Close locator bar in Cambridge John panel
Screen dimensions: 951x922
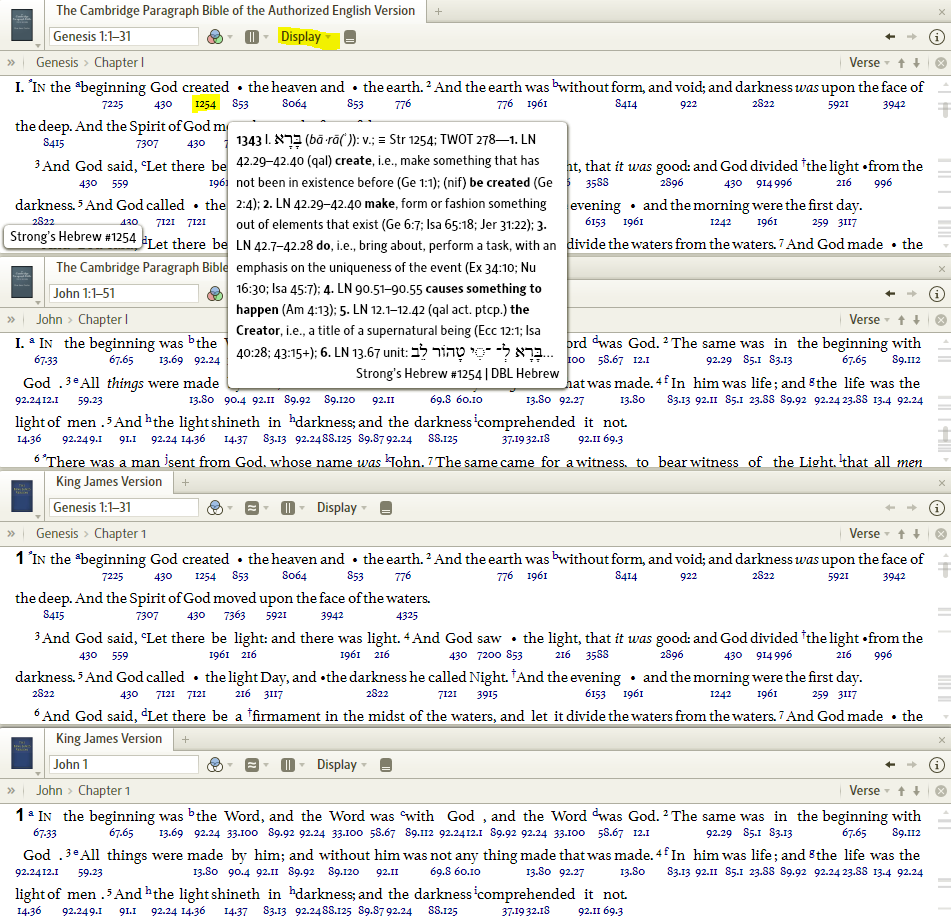941,319
